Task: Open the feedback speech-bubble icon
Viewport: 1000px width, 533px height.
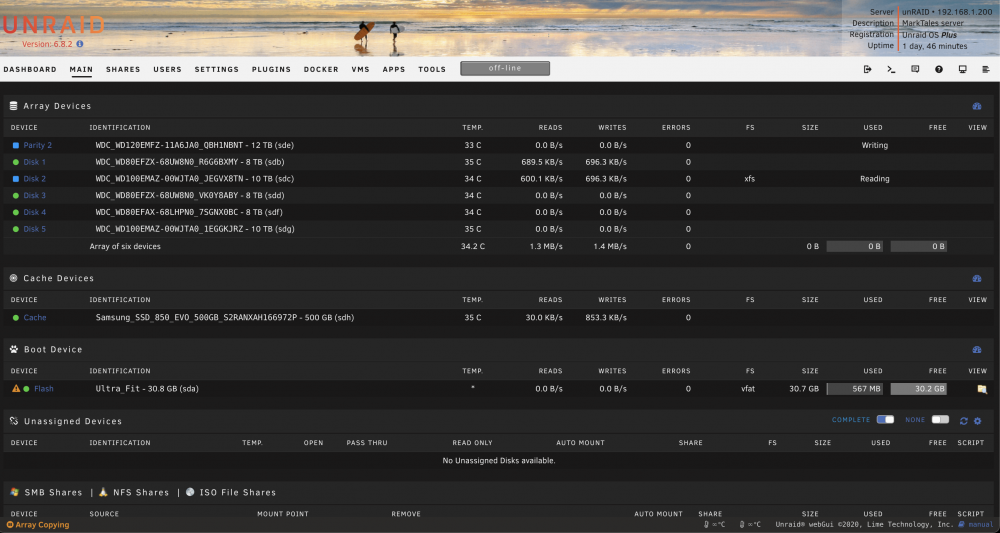Action: click(915, 69)
